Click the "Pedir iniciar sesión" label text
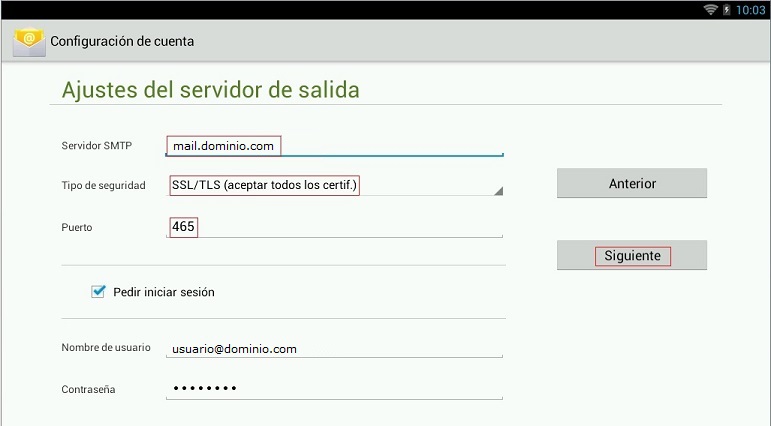 (x=164, y=292)
